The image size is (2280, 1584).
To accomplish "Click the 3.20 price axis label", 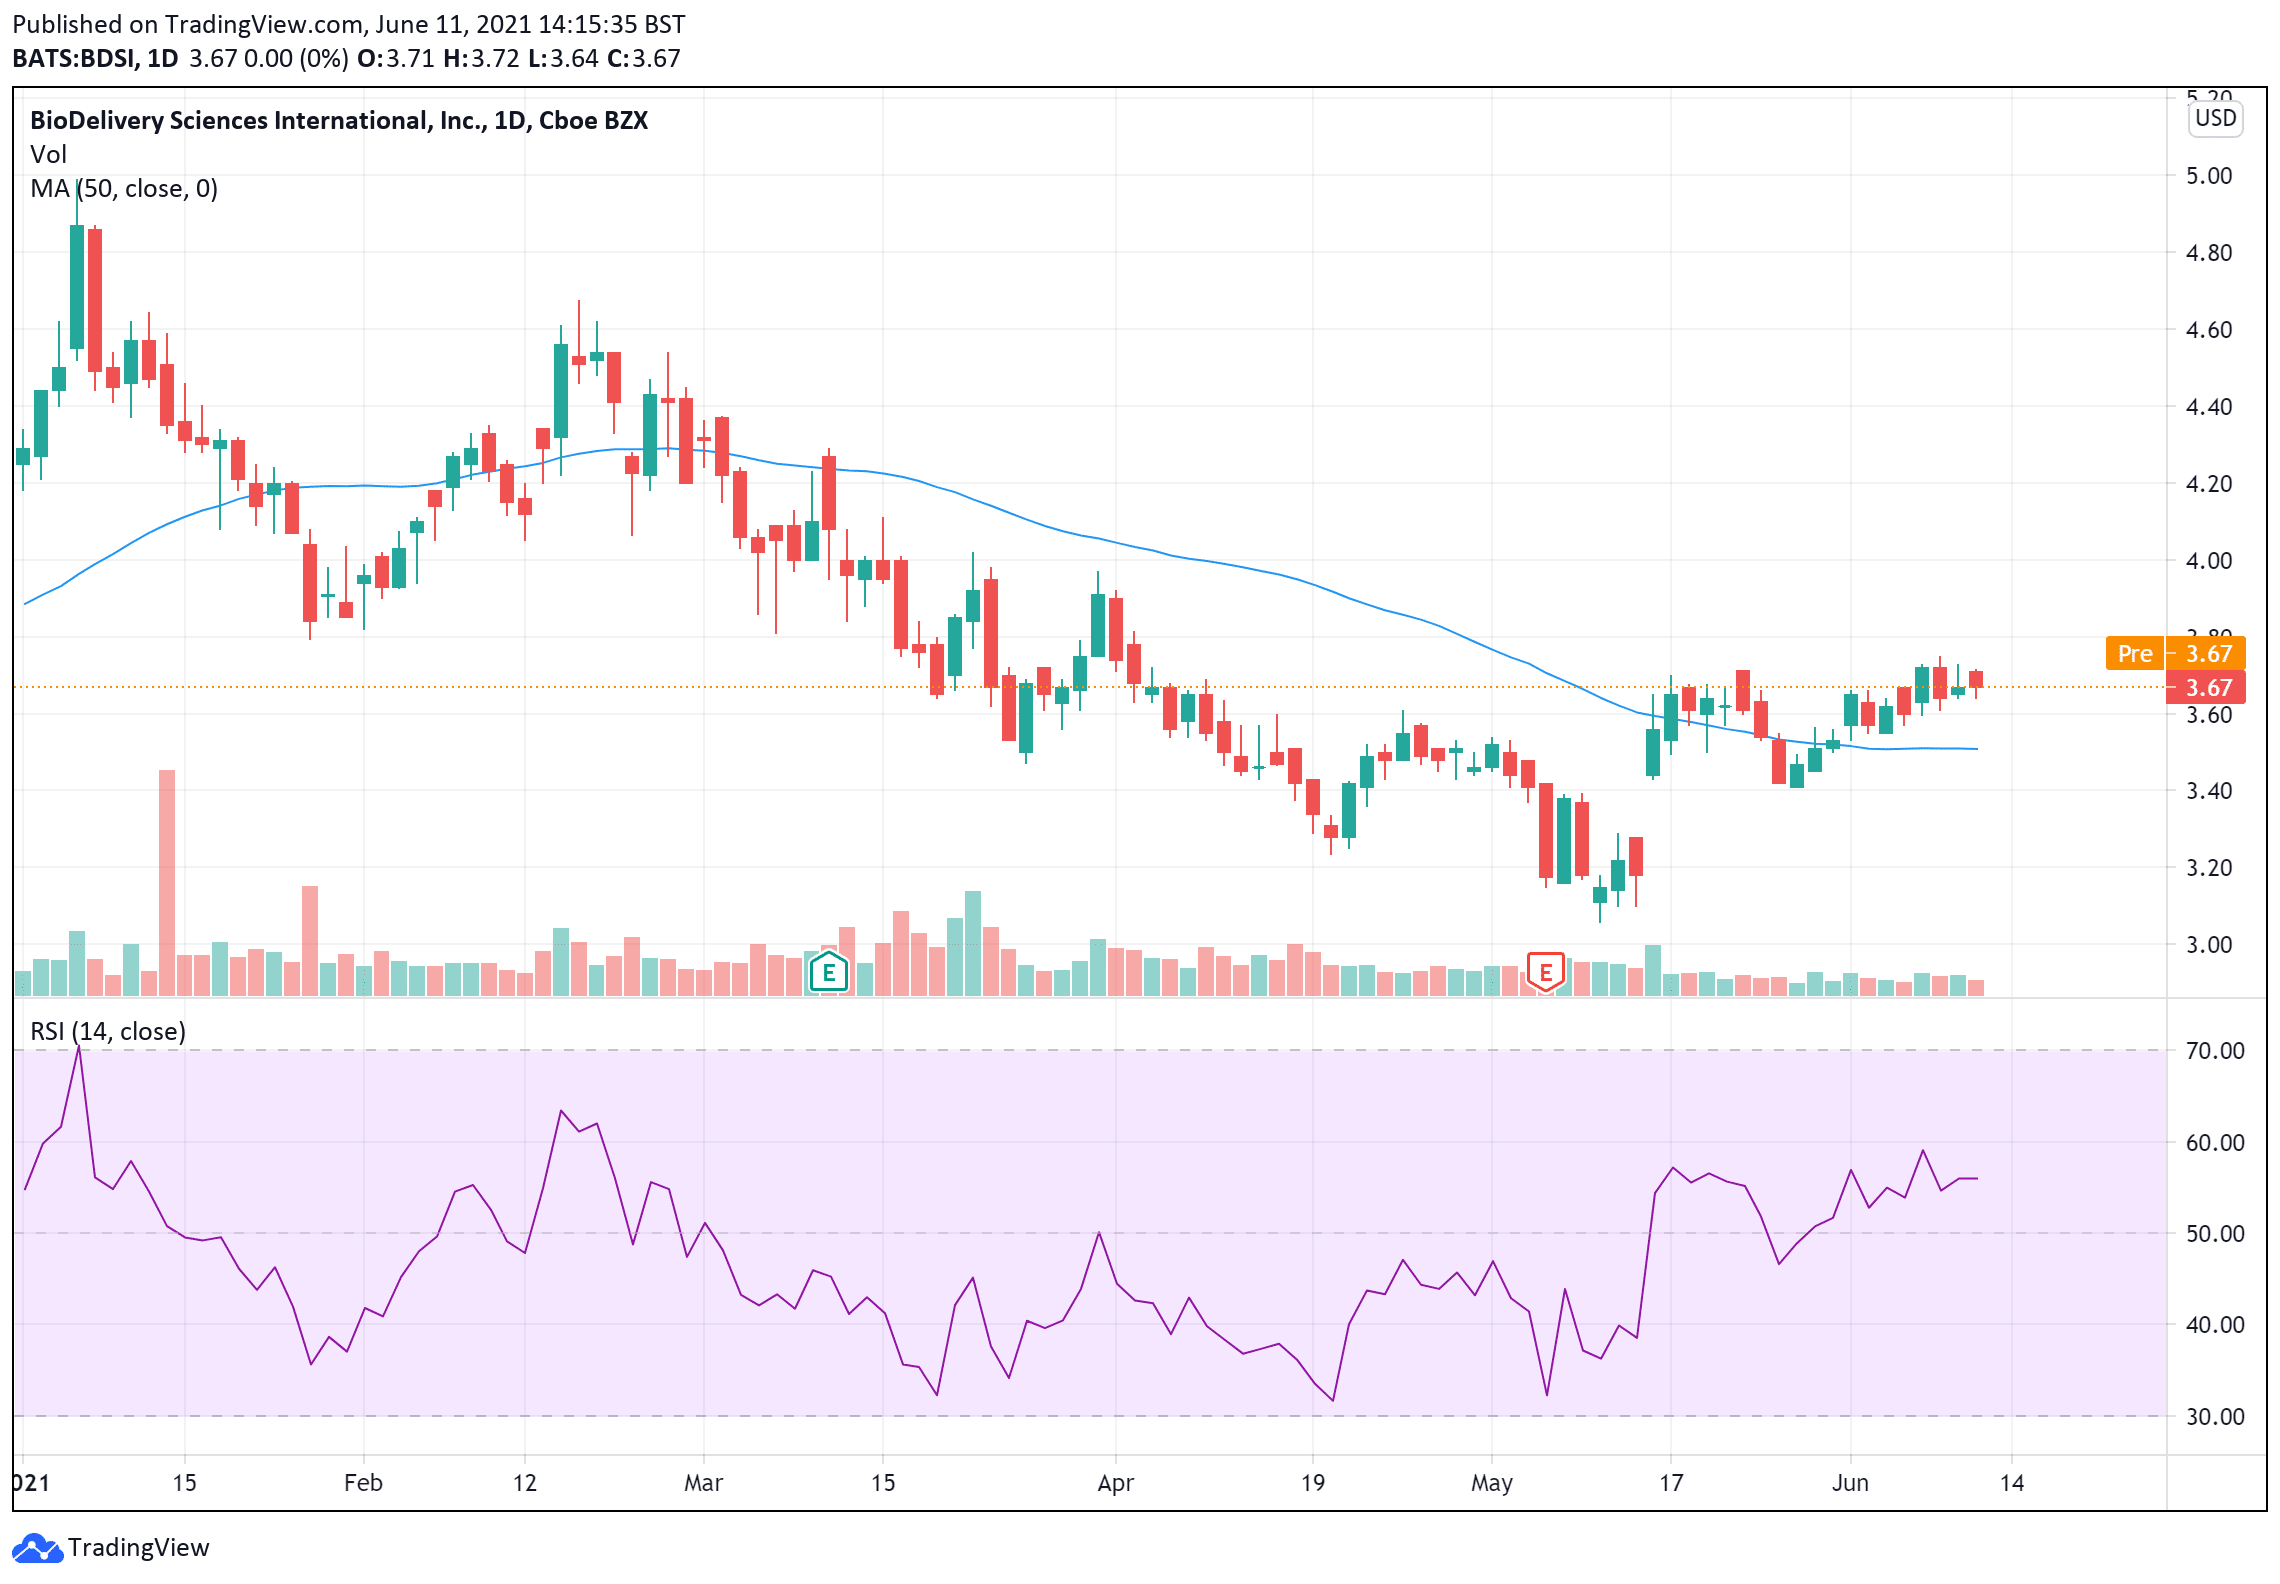I will pyautogui.click(x=2208, y=868).
